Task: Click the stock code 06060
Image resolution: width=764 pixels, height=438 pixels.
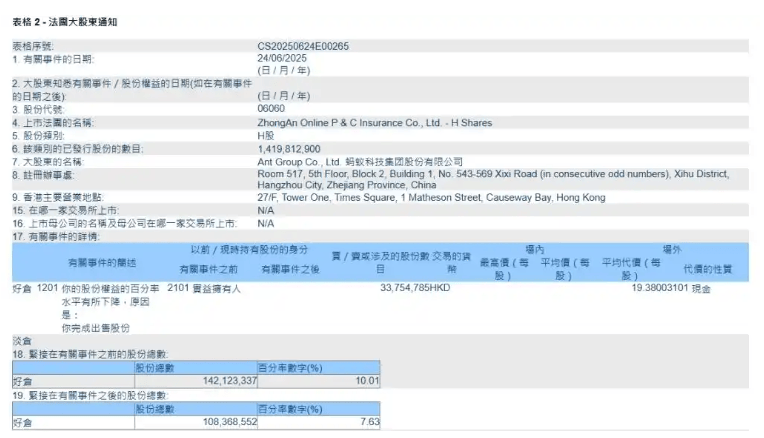Action: 271,109
